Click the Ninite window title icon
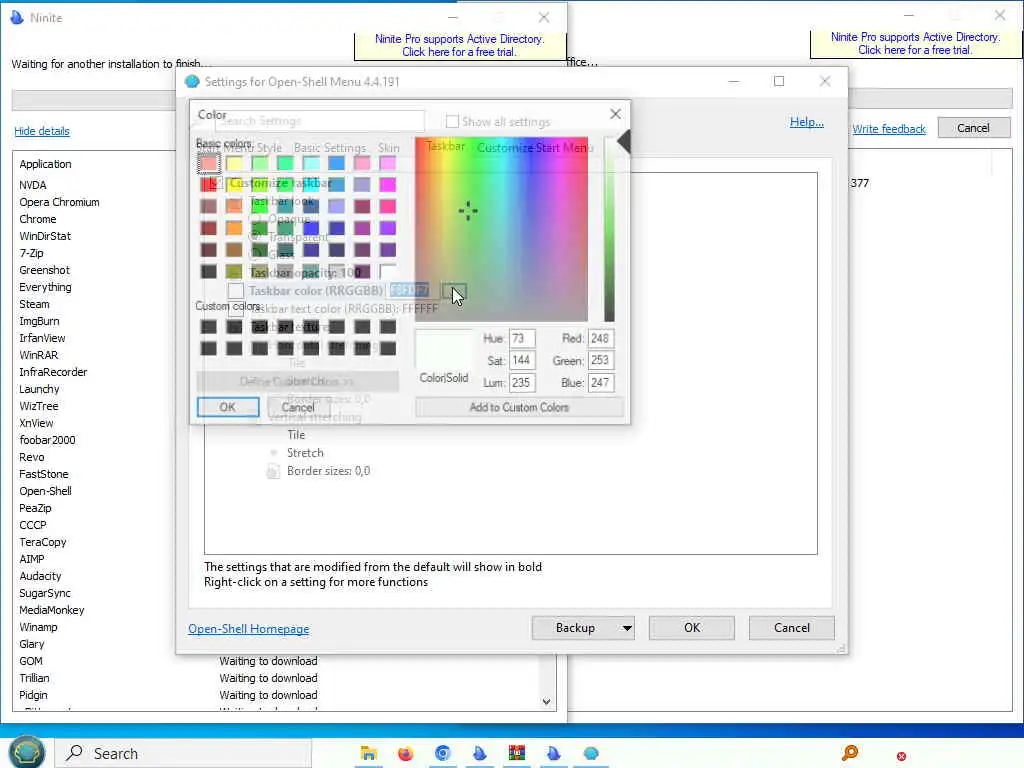Image resolution: width=1024 pixels, height=768 pixels. click(x=17, y=18)
